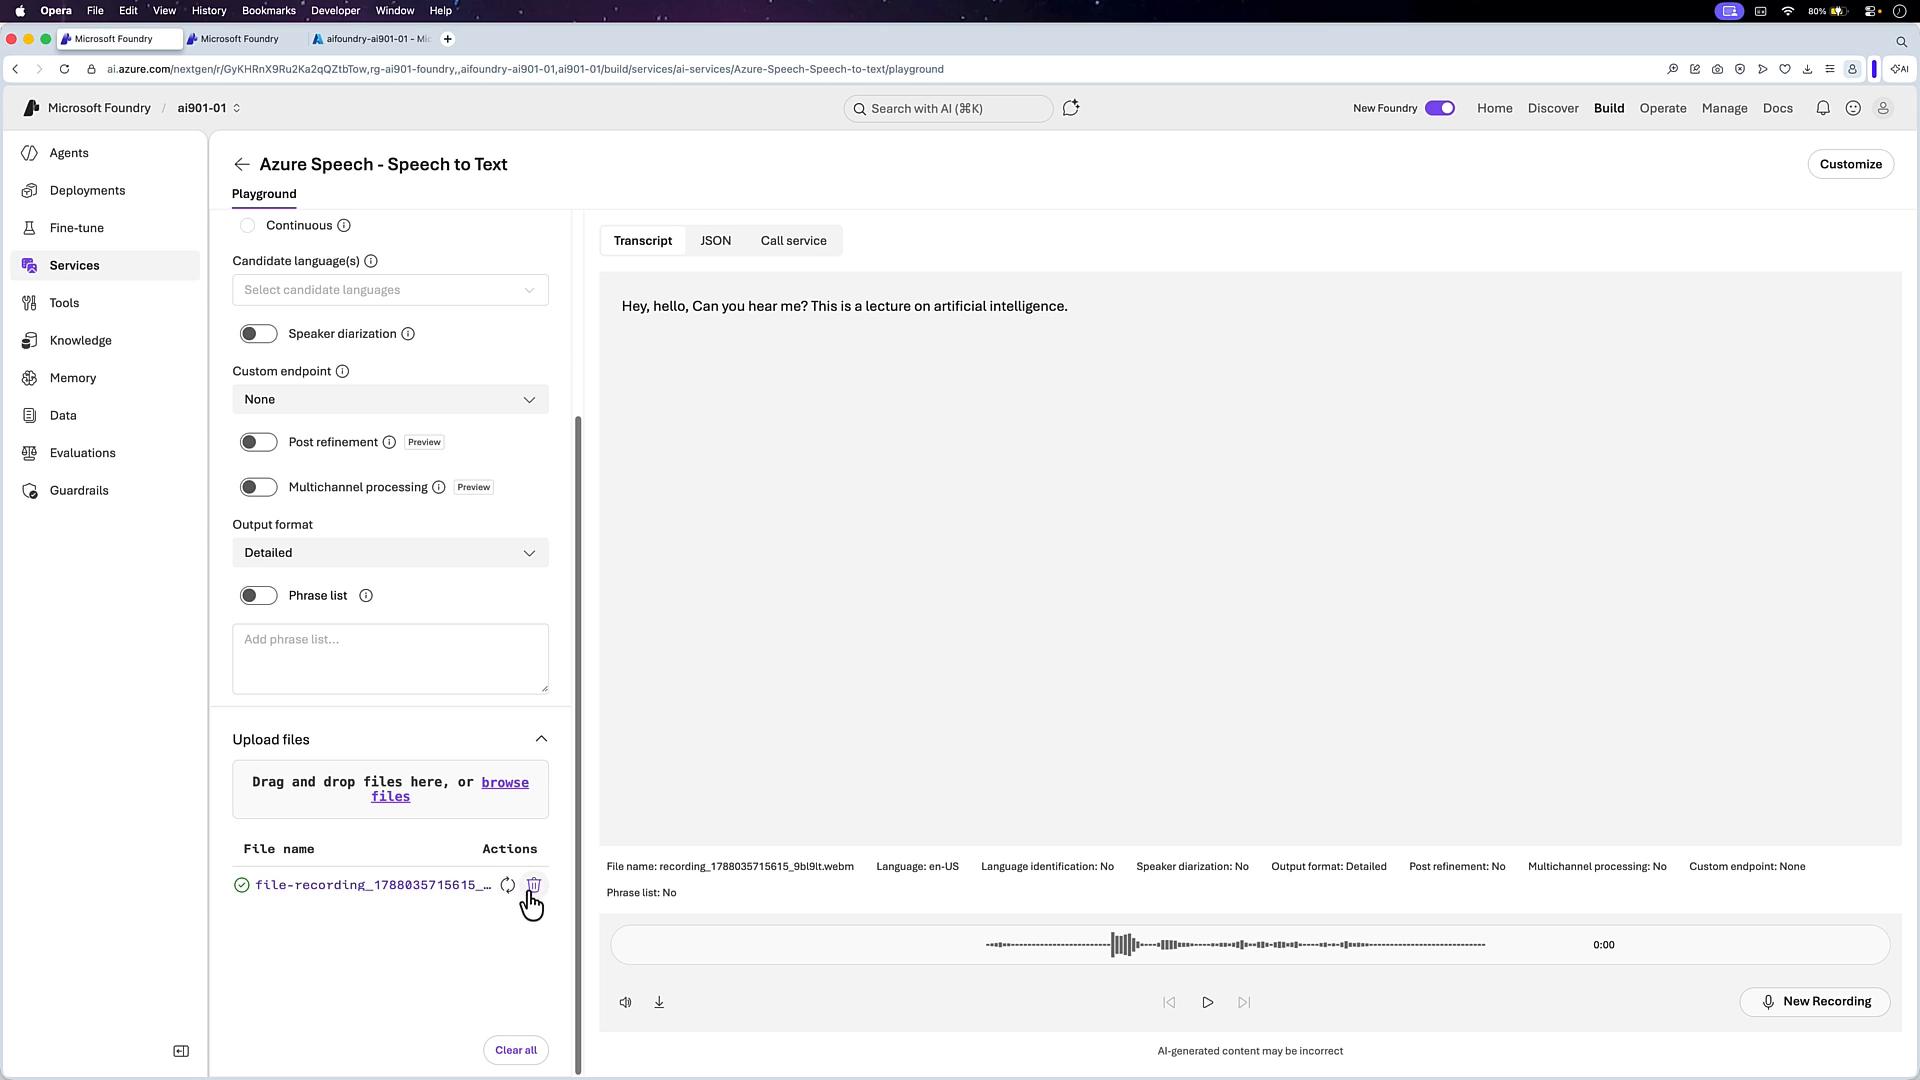Show info for Custom endpoint
This screenshot has width=1920, height=1080.
pyautogui.click(x=342, y=371)
